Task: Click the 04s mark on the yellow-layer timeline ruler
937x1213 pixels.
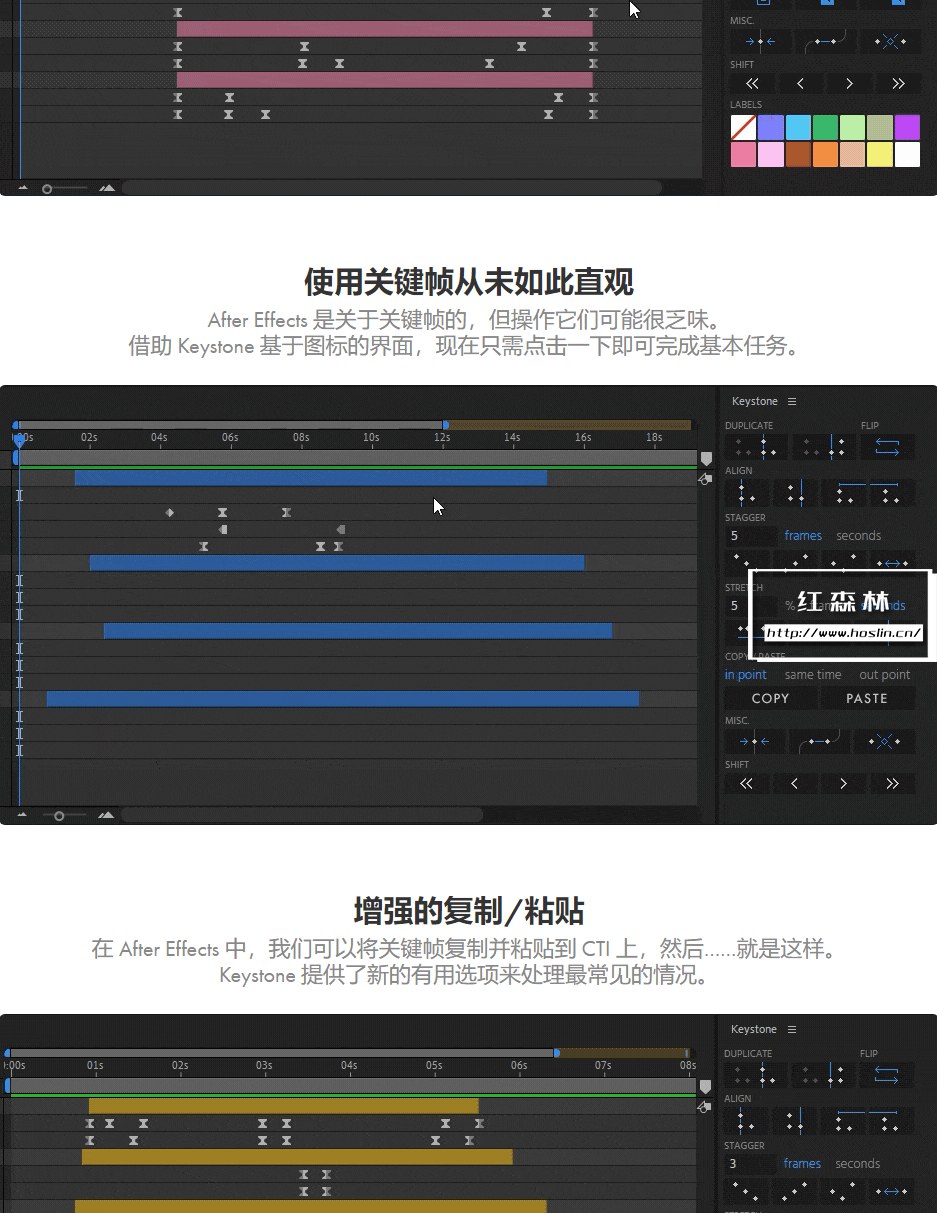Action: point(348,1065)
